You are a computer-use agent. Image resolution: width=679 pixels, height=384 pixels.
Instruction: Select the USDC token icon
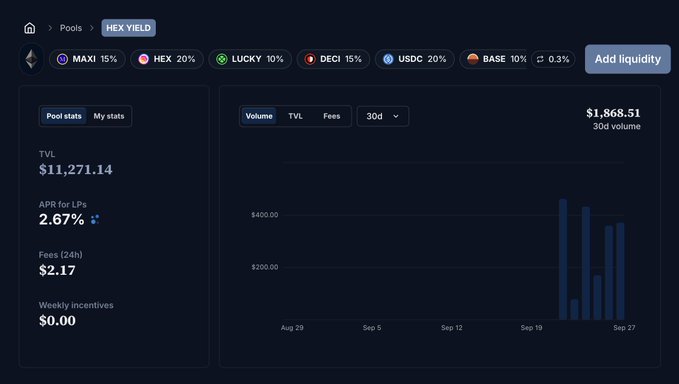[388, 59]
